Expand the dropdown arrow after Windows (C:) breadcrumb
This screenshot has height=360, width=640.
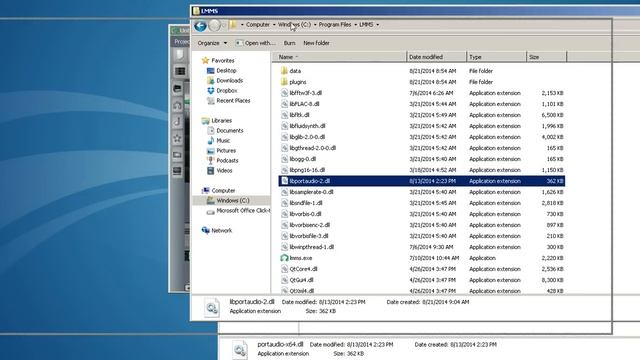(315, 25)
